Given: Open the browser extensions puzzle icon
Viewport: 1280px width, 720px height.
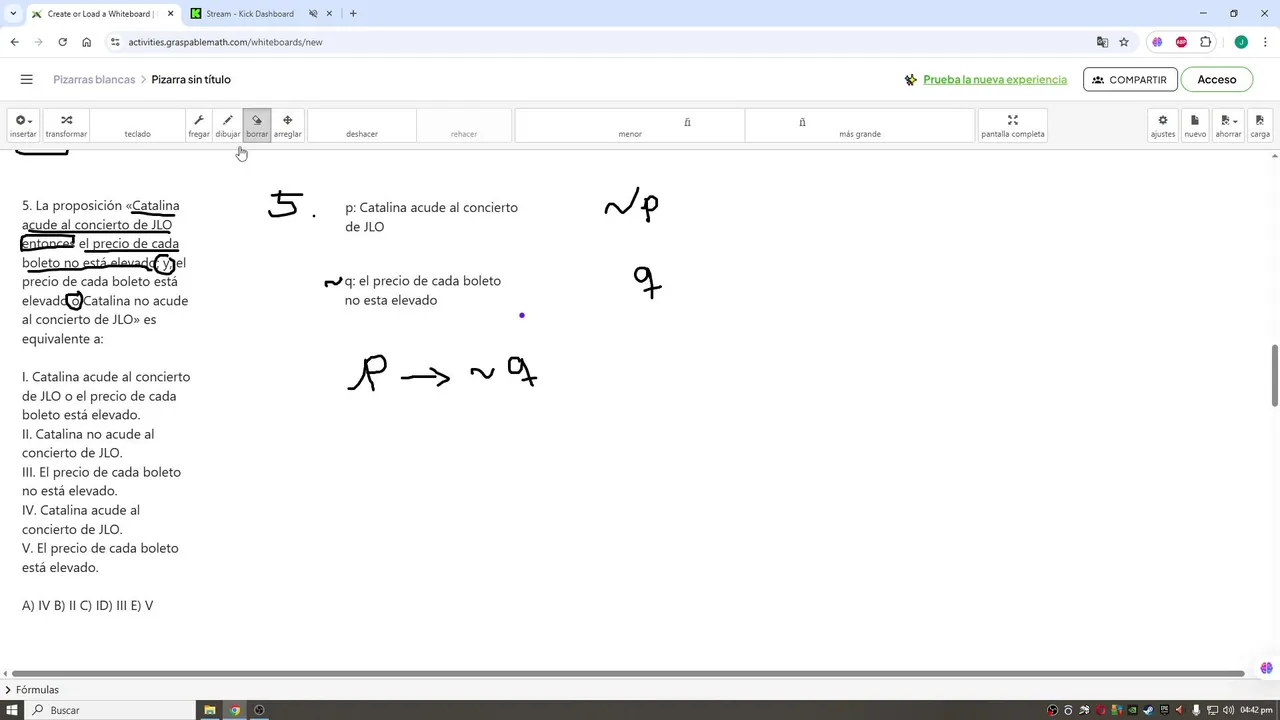Looking at the screenshot, I should coord(1205,42).
